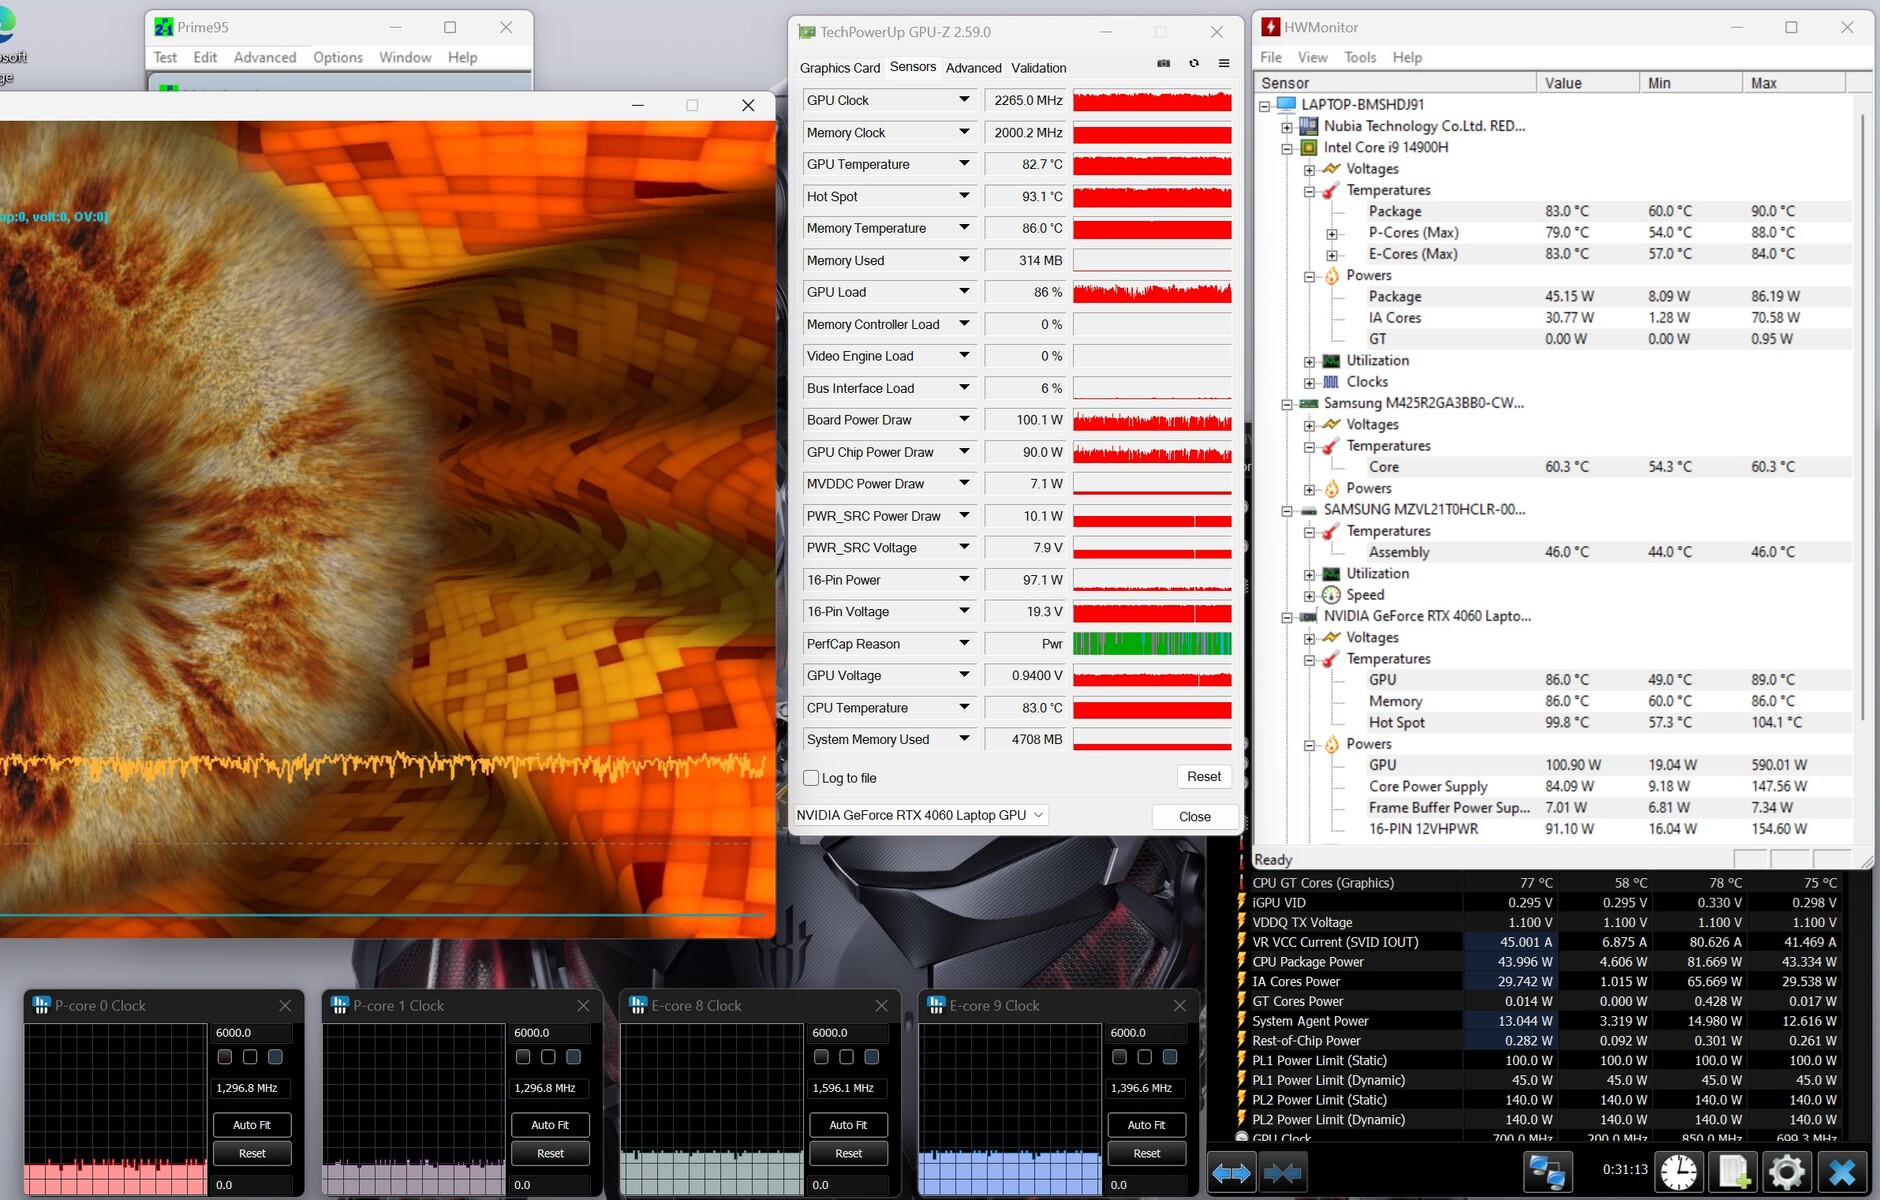Switch to GPU-Z Graphics Card tab

840,68
